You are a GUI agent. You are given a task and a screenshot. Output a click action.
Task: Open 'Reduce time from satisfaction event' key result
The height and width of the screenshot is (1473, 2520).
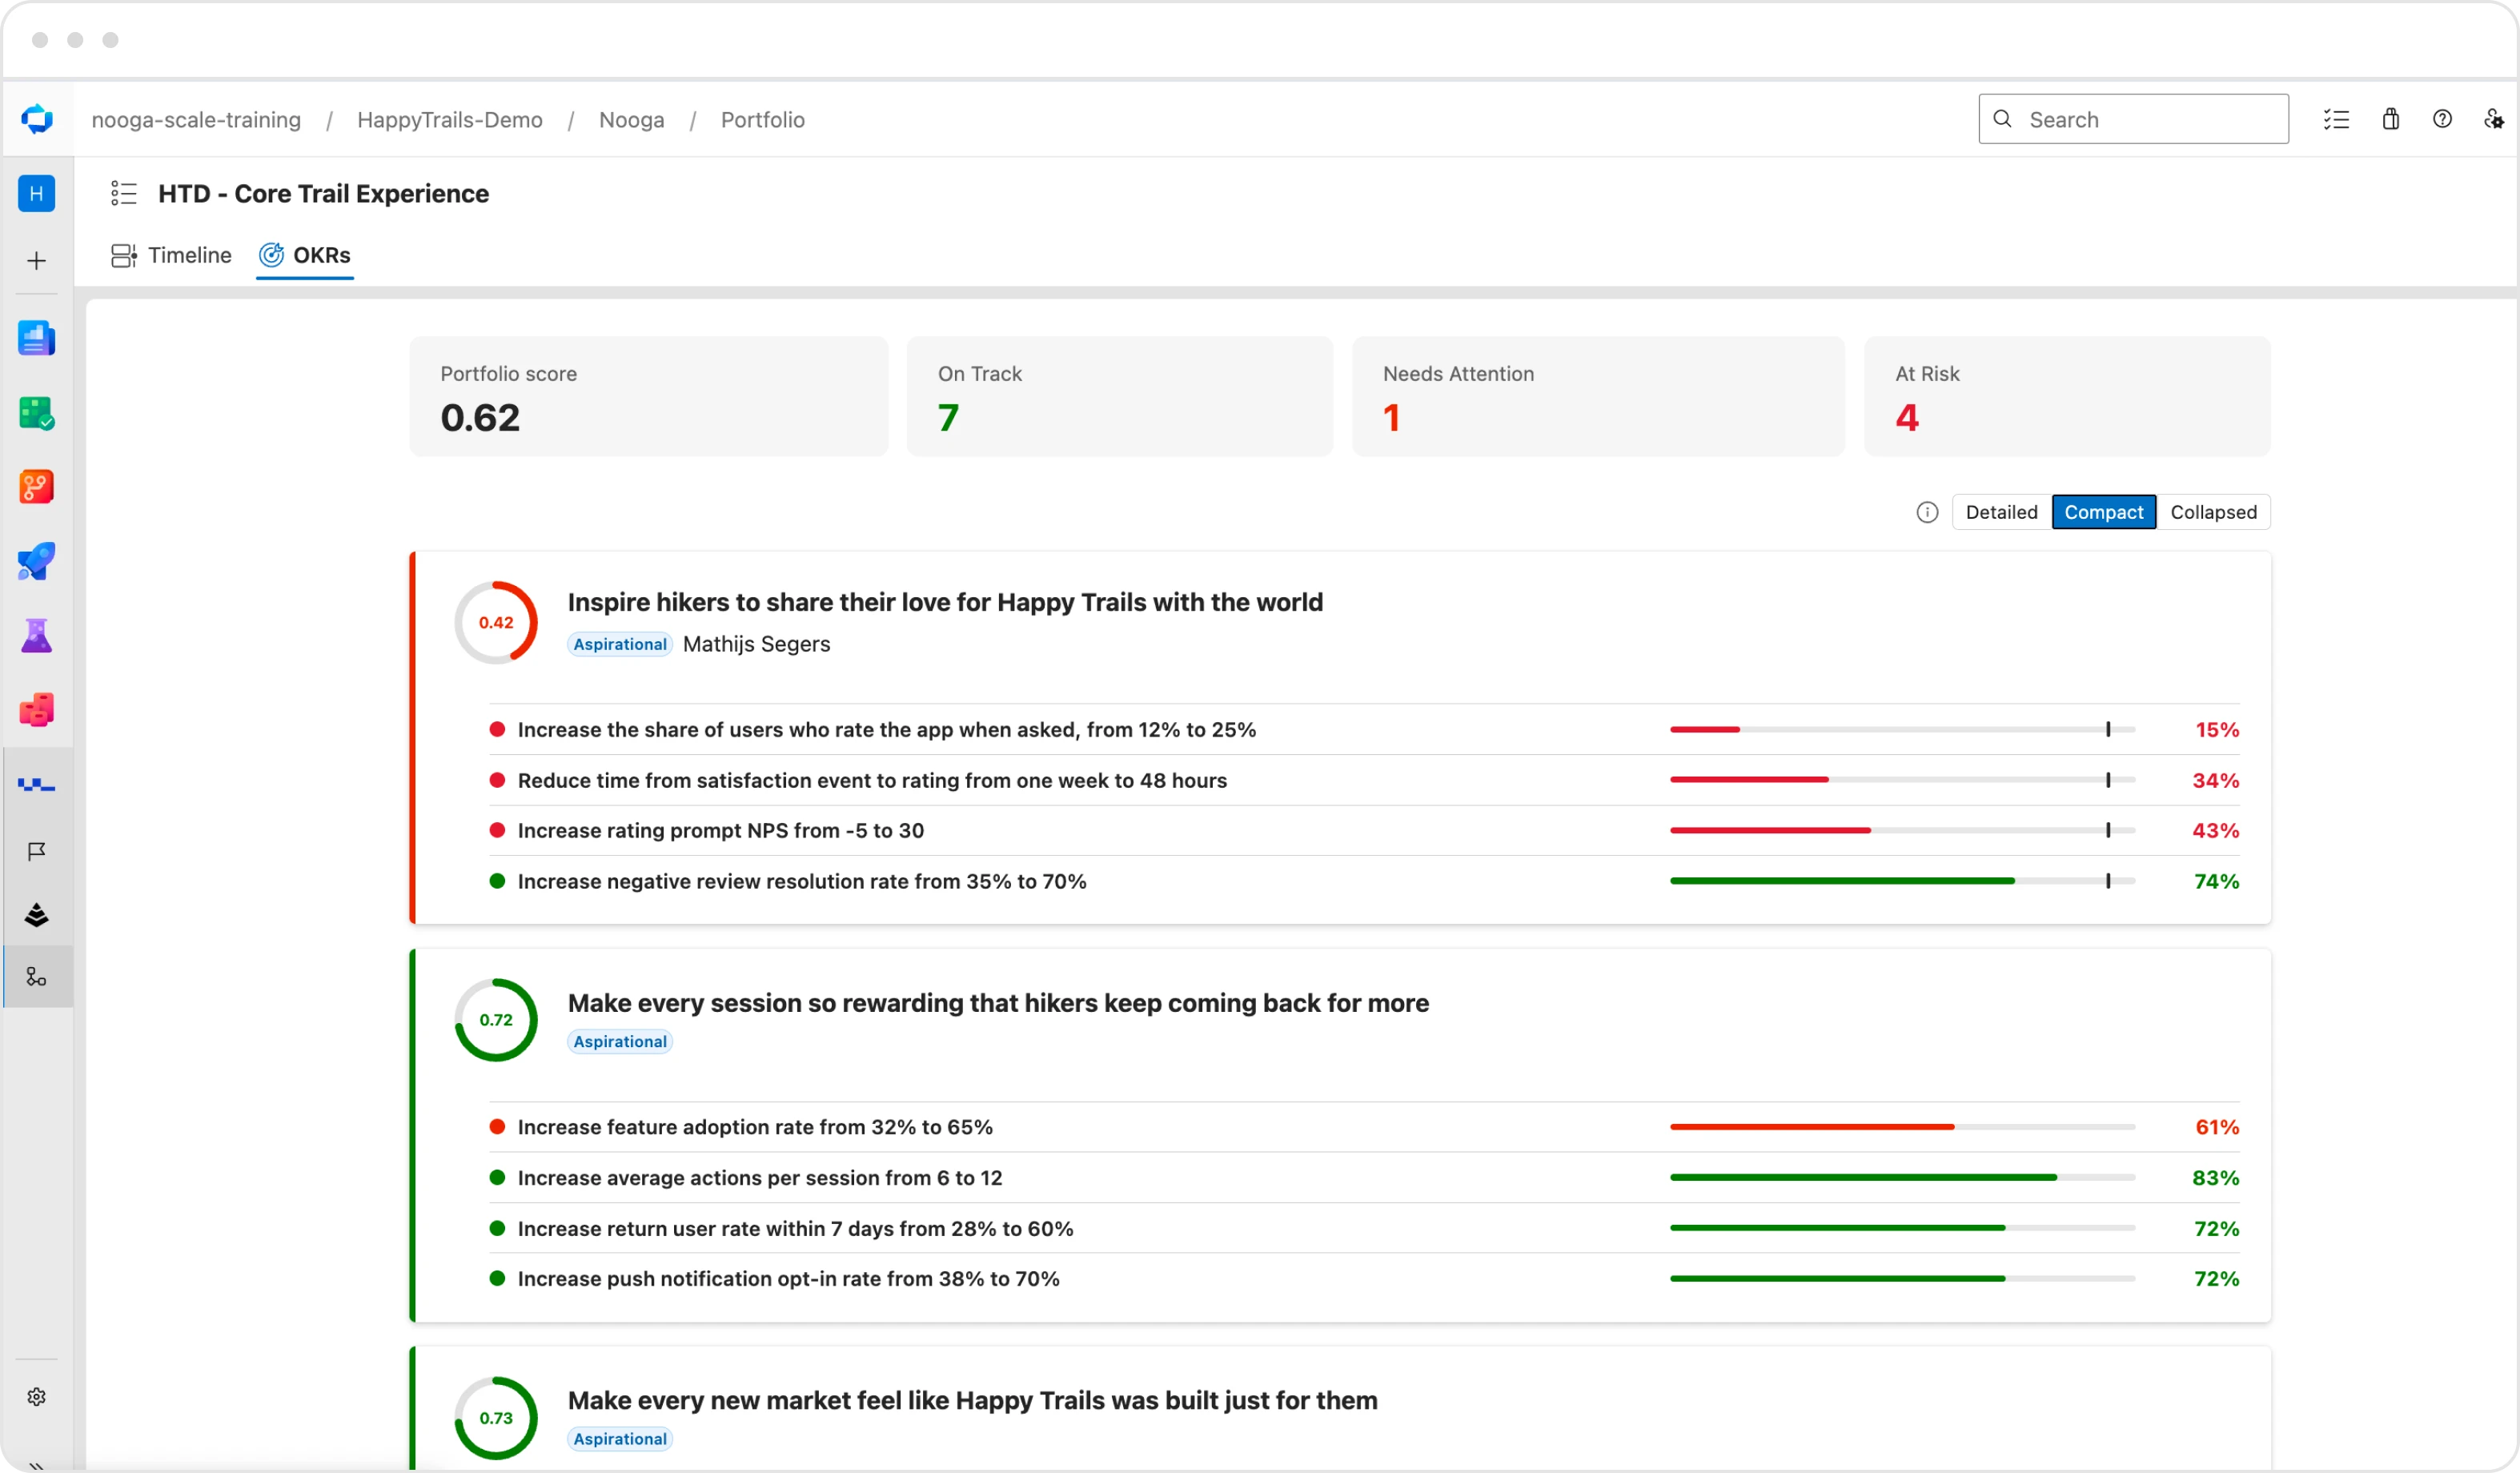pyautogui.click(x=872, y=780)
